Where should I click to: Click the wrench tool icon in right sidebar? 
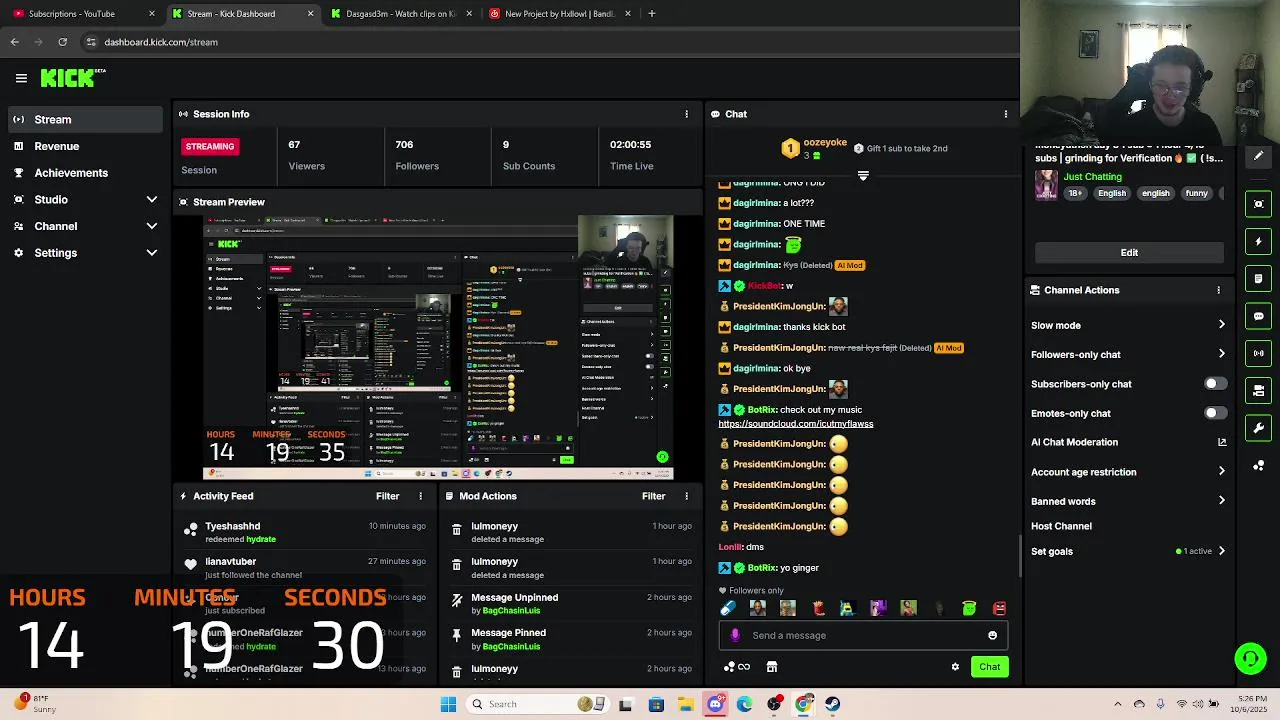click(1258, 428)
